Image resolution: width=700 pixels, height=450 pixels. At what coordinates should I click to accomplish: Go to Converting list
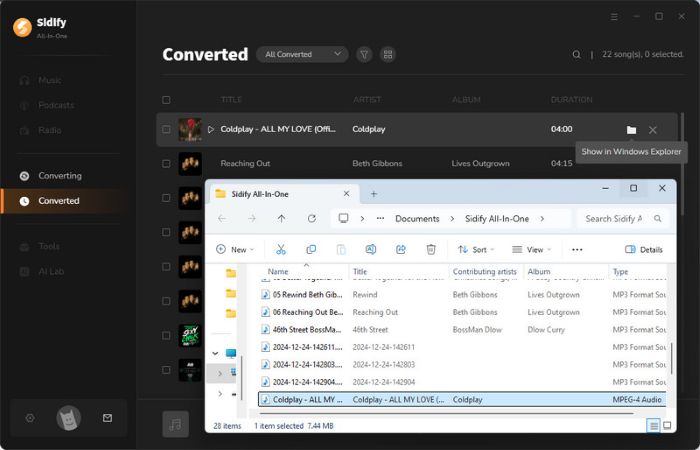pos(60,176)
